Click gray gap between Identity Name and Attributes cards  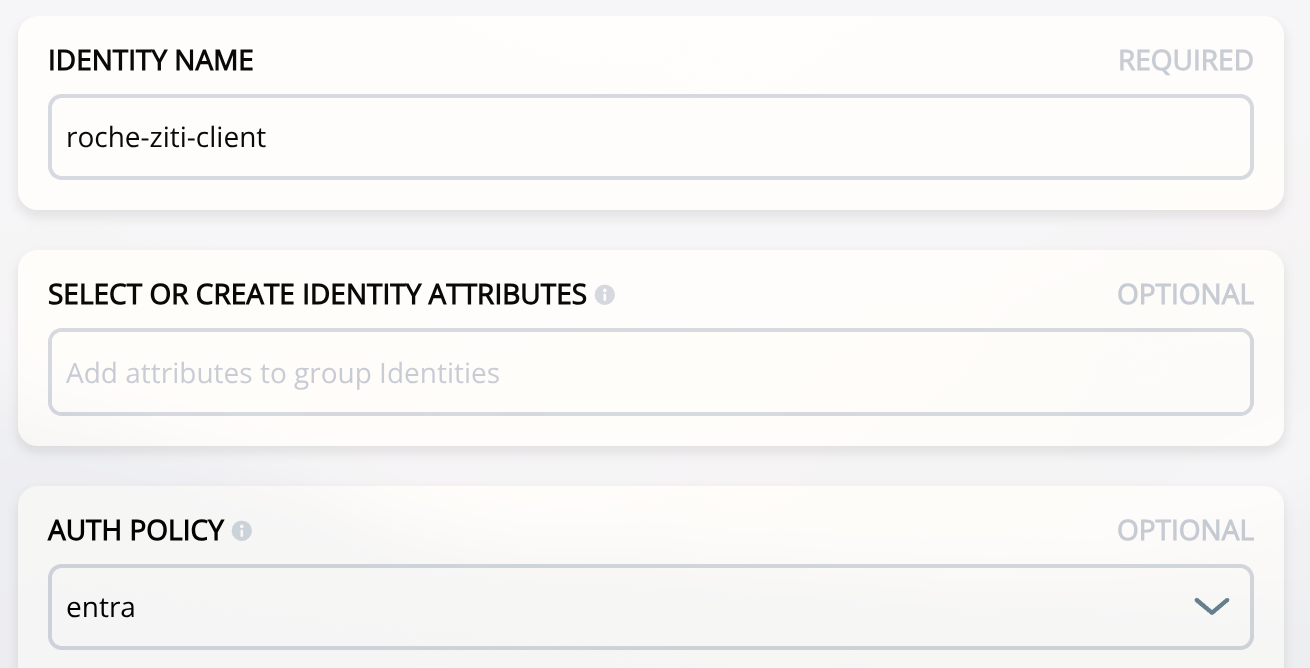coord(650,230)
